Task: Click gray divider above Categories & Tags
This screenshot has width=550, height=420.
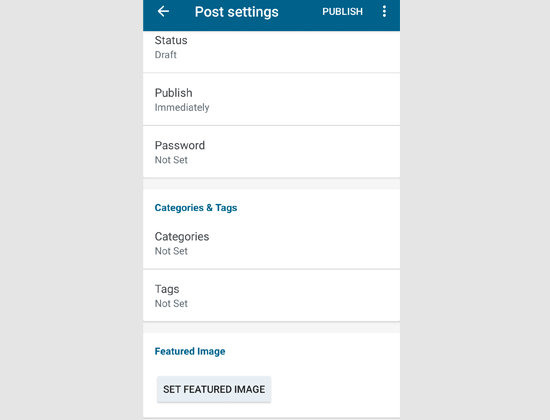Action: [271, 184]
